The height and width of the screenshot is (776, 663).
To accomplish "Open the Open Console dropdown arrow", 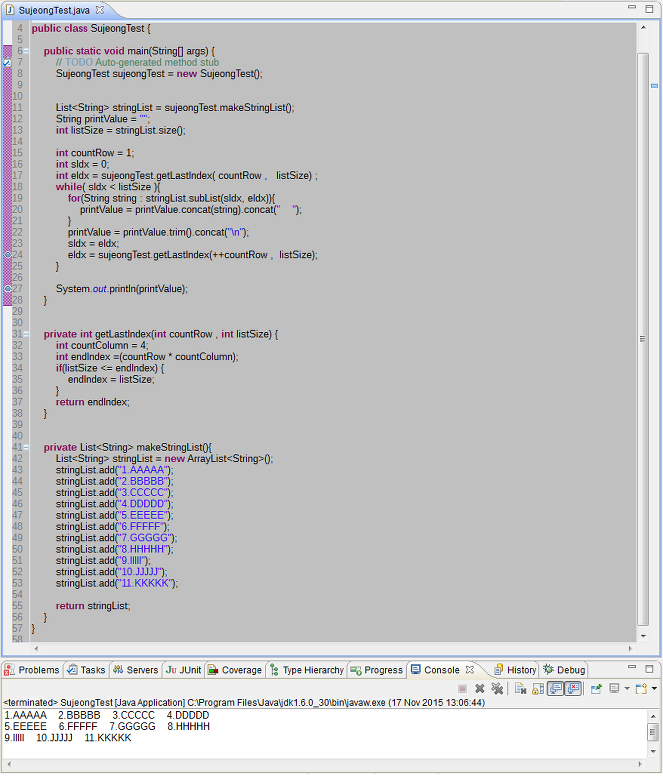I will (654, 688).
